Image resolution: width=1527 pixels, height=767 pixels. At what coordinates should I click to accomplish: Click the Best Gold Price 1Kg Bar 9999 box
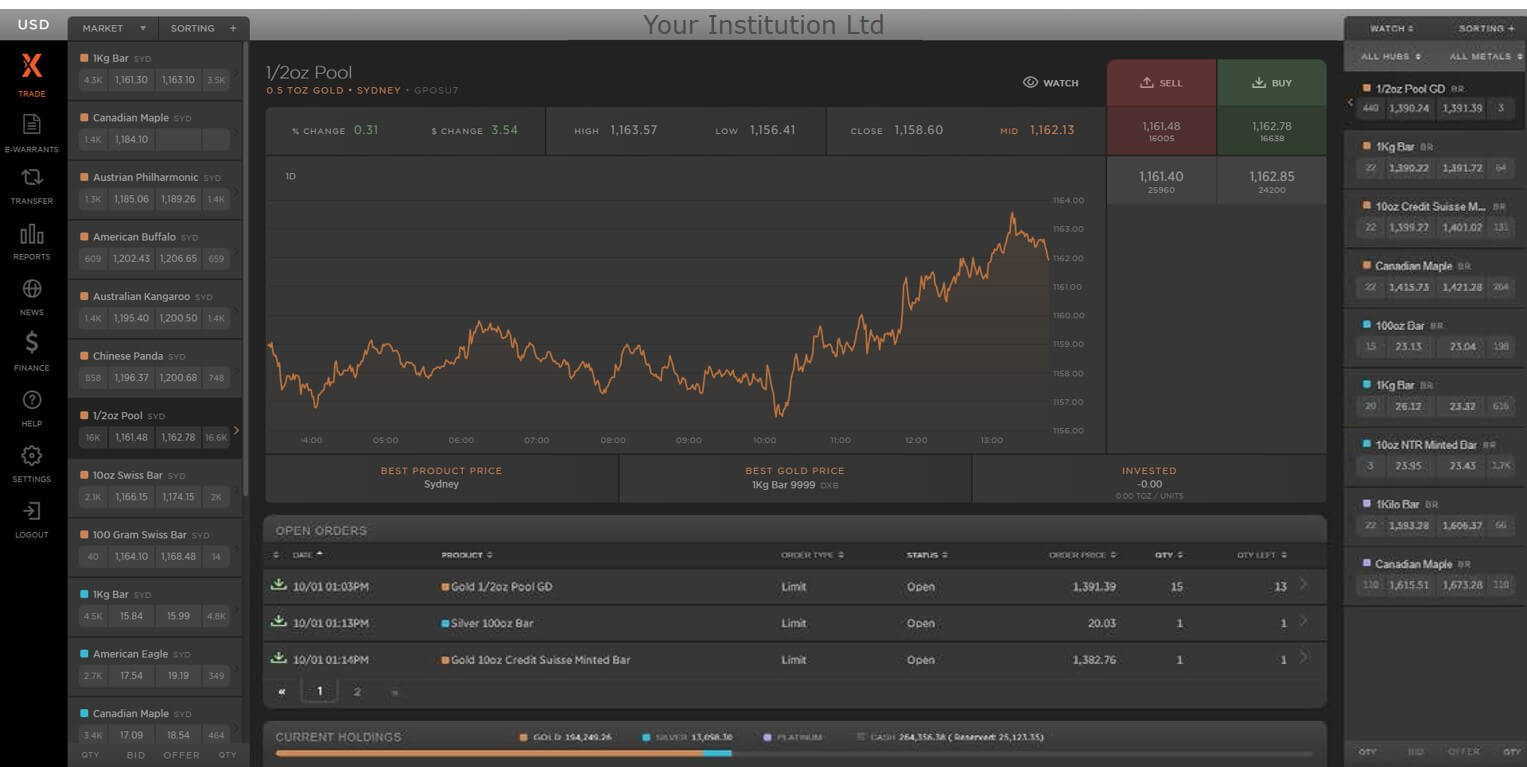click(795, 478)
